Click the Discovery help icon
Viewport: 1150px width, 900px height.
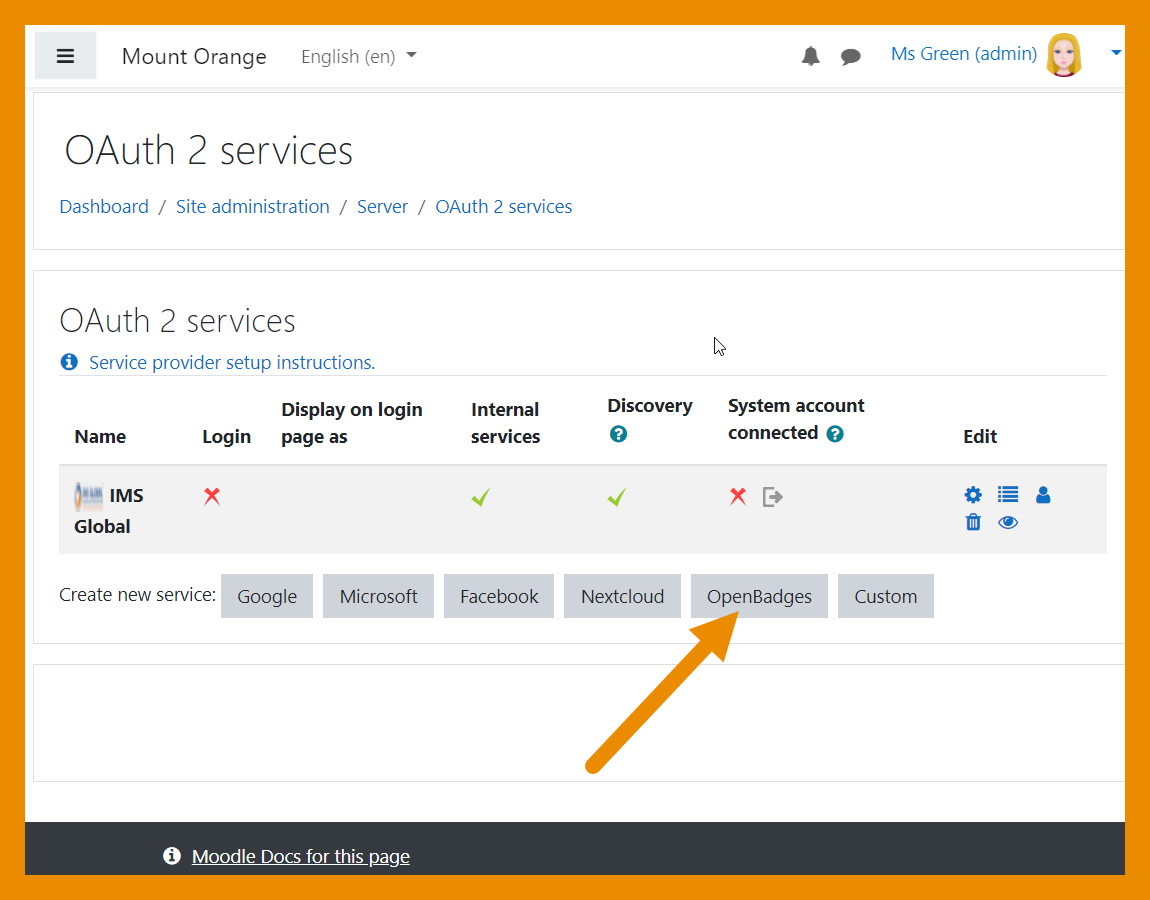(x=618, y=434)
